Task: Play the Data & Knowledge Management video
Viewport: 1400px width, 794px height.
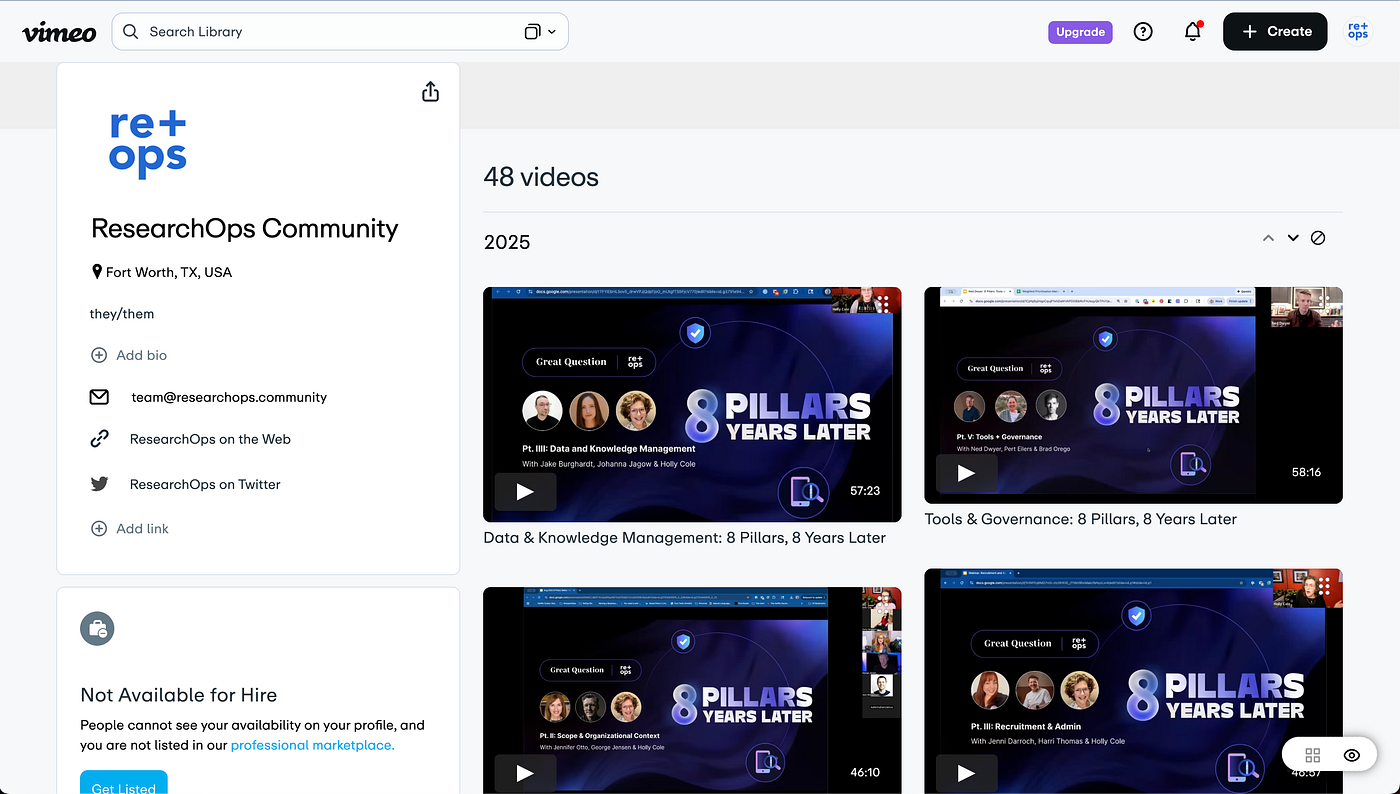Action: coord(524,491)
